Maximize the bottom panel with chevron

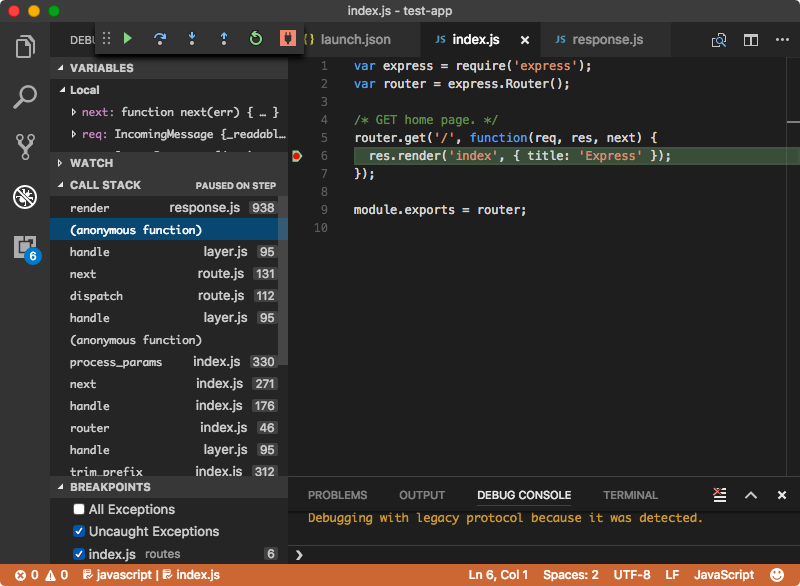(x=751, y=495)
